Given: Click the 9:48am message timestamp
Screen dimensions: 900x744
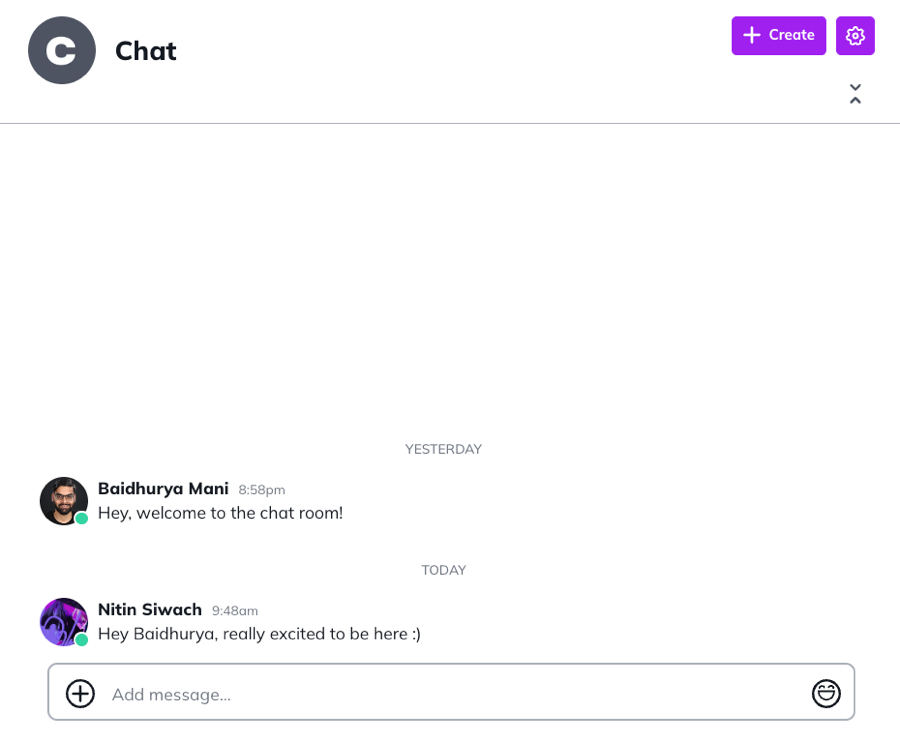Looking at the screenshot, I should pyautogui.click(x=235, y=611).
